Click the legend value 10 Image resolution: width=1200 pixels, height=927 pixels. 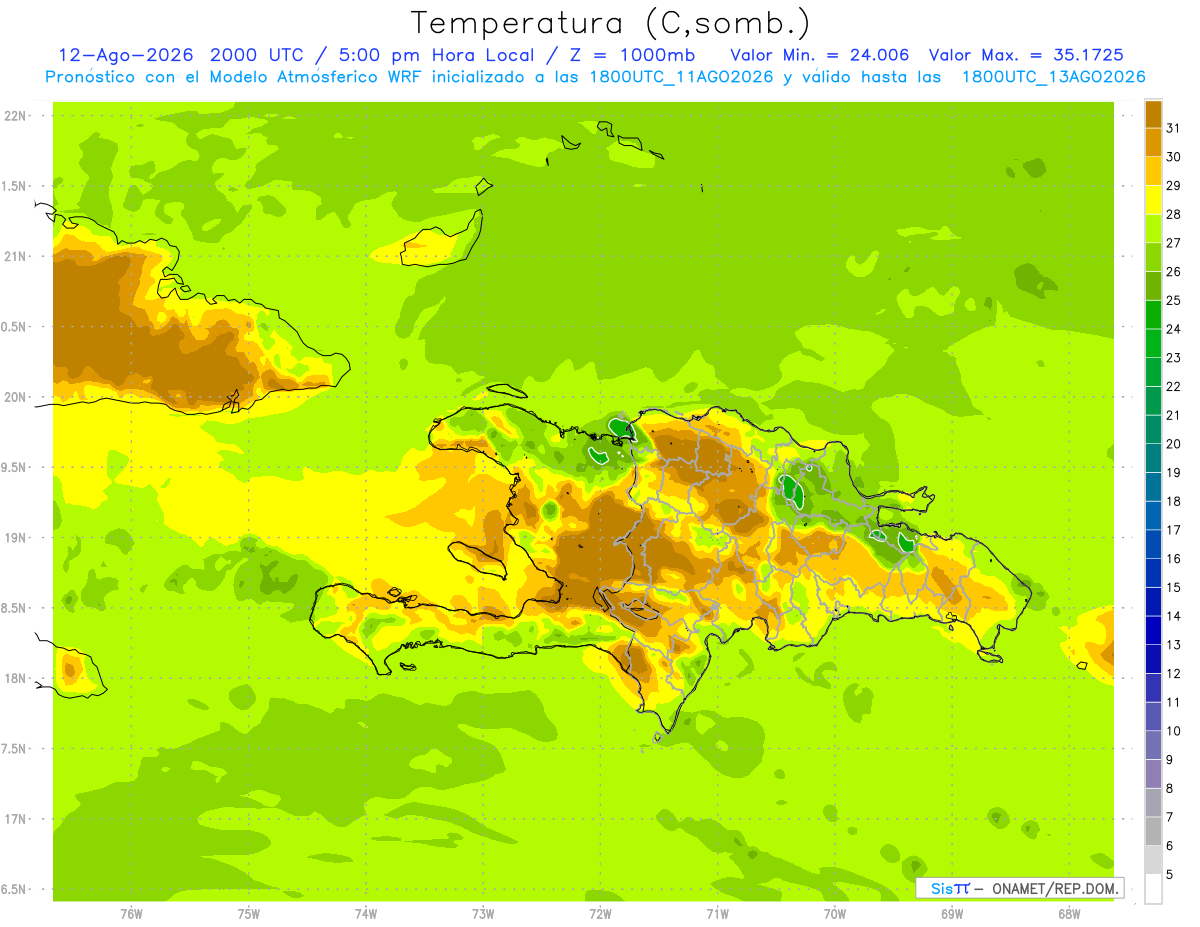point(1173,731)
